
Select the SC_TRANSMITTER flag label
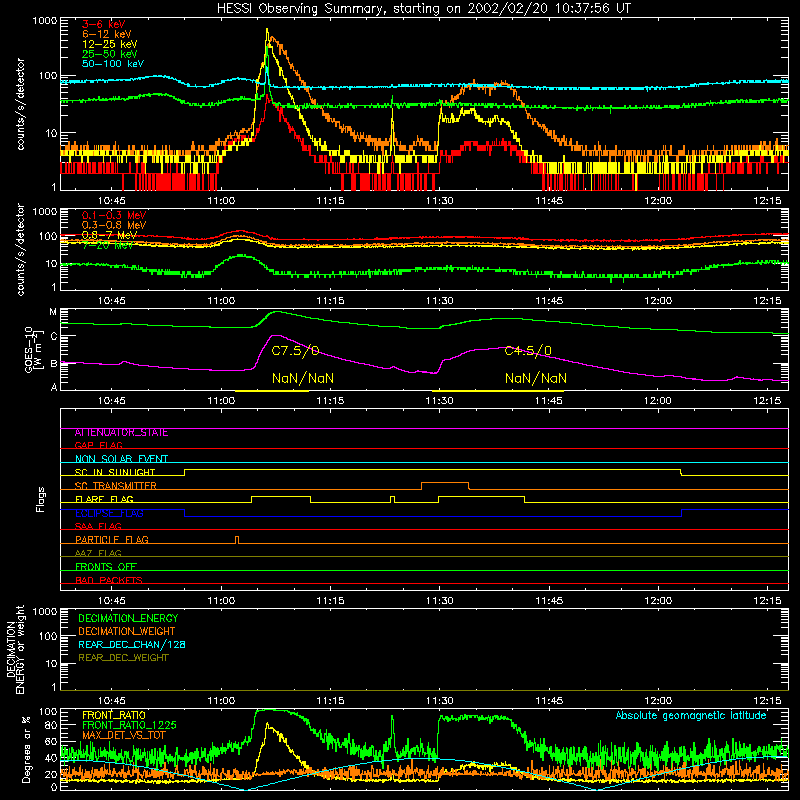coord(115,486)
